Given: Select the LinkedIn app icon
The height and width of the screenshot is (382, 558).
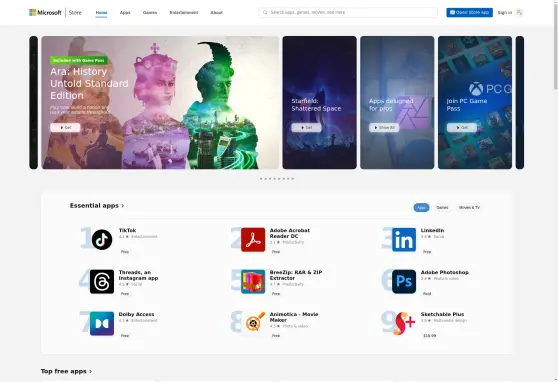Looking at the screenshot, I should pos(404,240).
